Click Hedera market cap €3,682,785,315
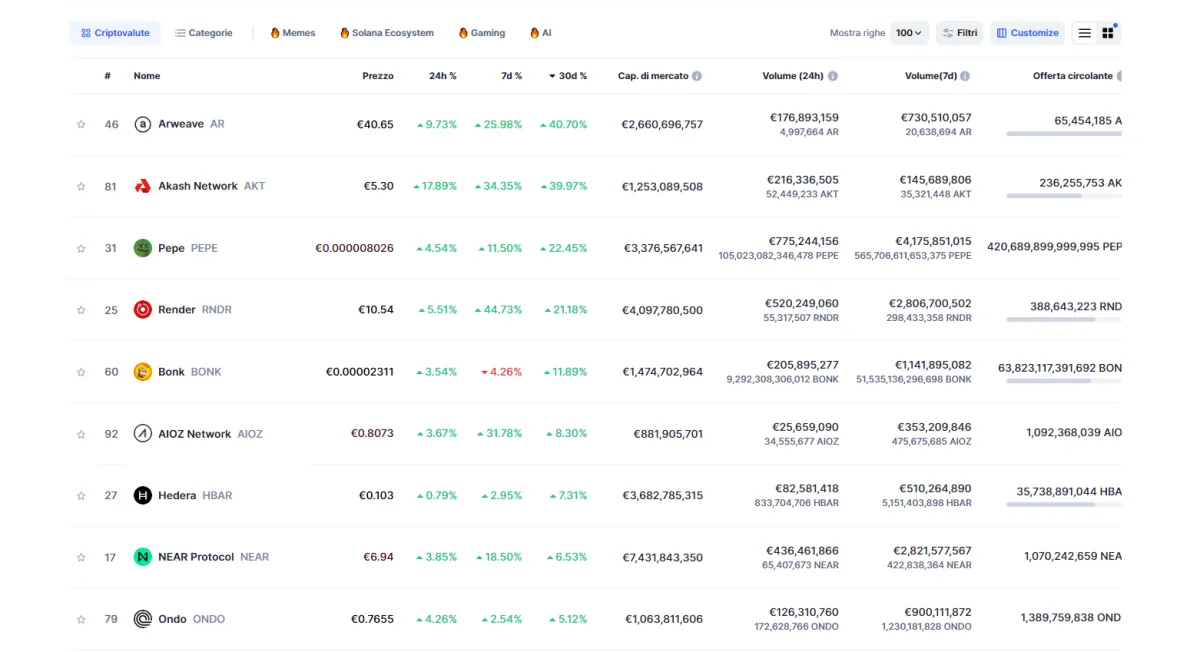Image resolution: width=1200 pixels, height=652 pixels. click(x=662, y=495)
